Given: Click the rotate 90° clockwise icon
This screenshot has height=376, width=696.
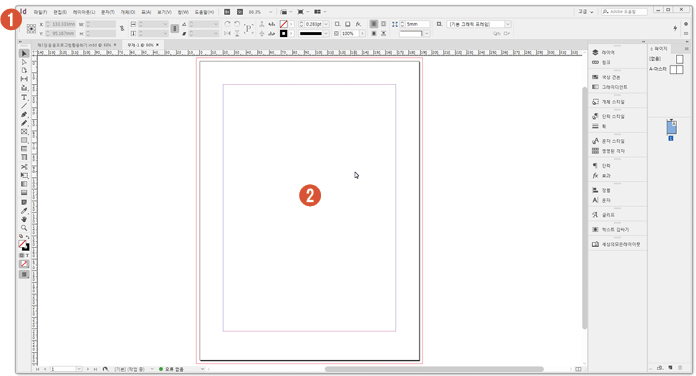Looking at the screenshot, I should (x=227, y=24).
